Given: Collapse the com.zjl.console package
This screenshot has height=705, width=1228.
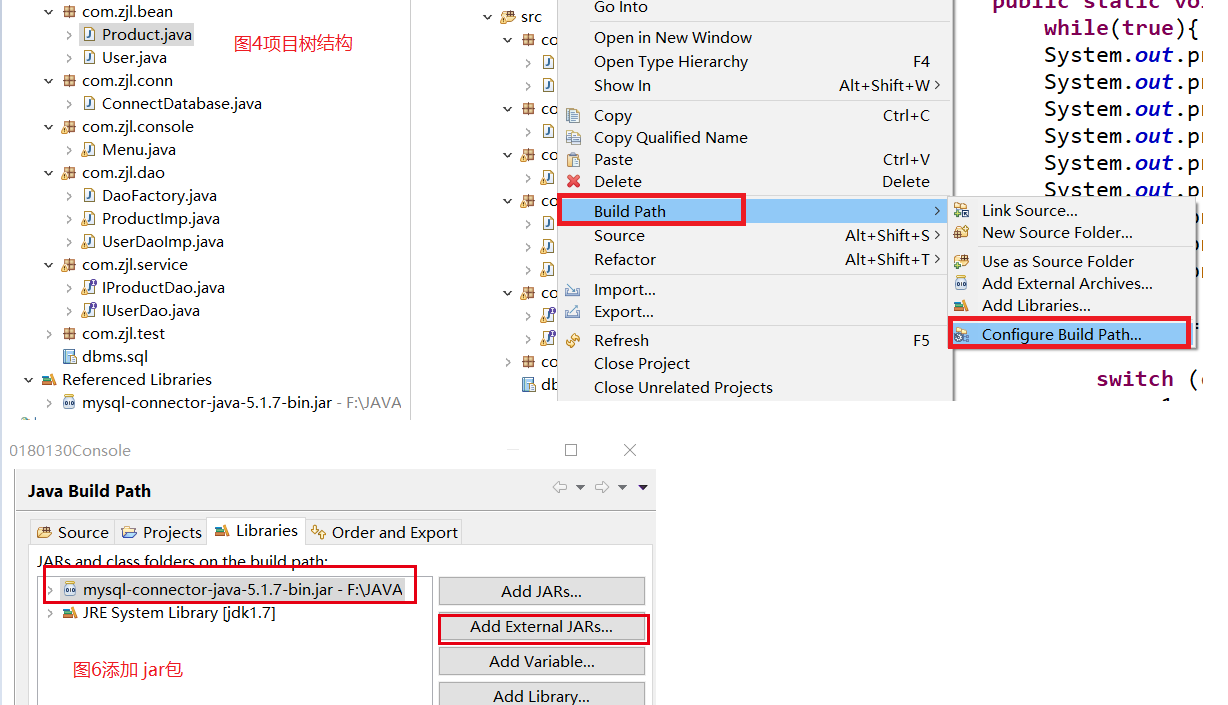Looking at the screenshot, I should (49, 127).
